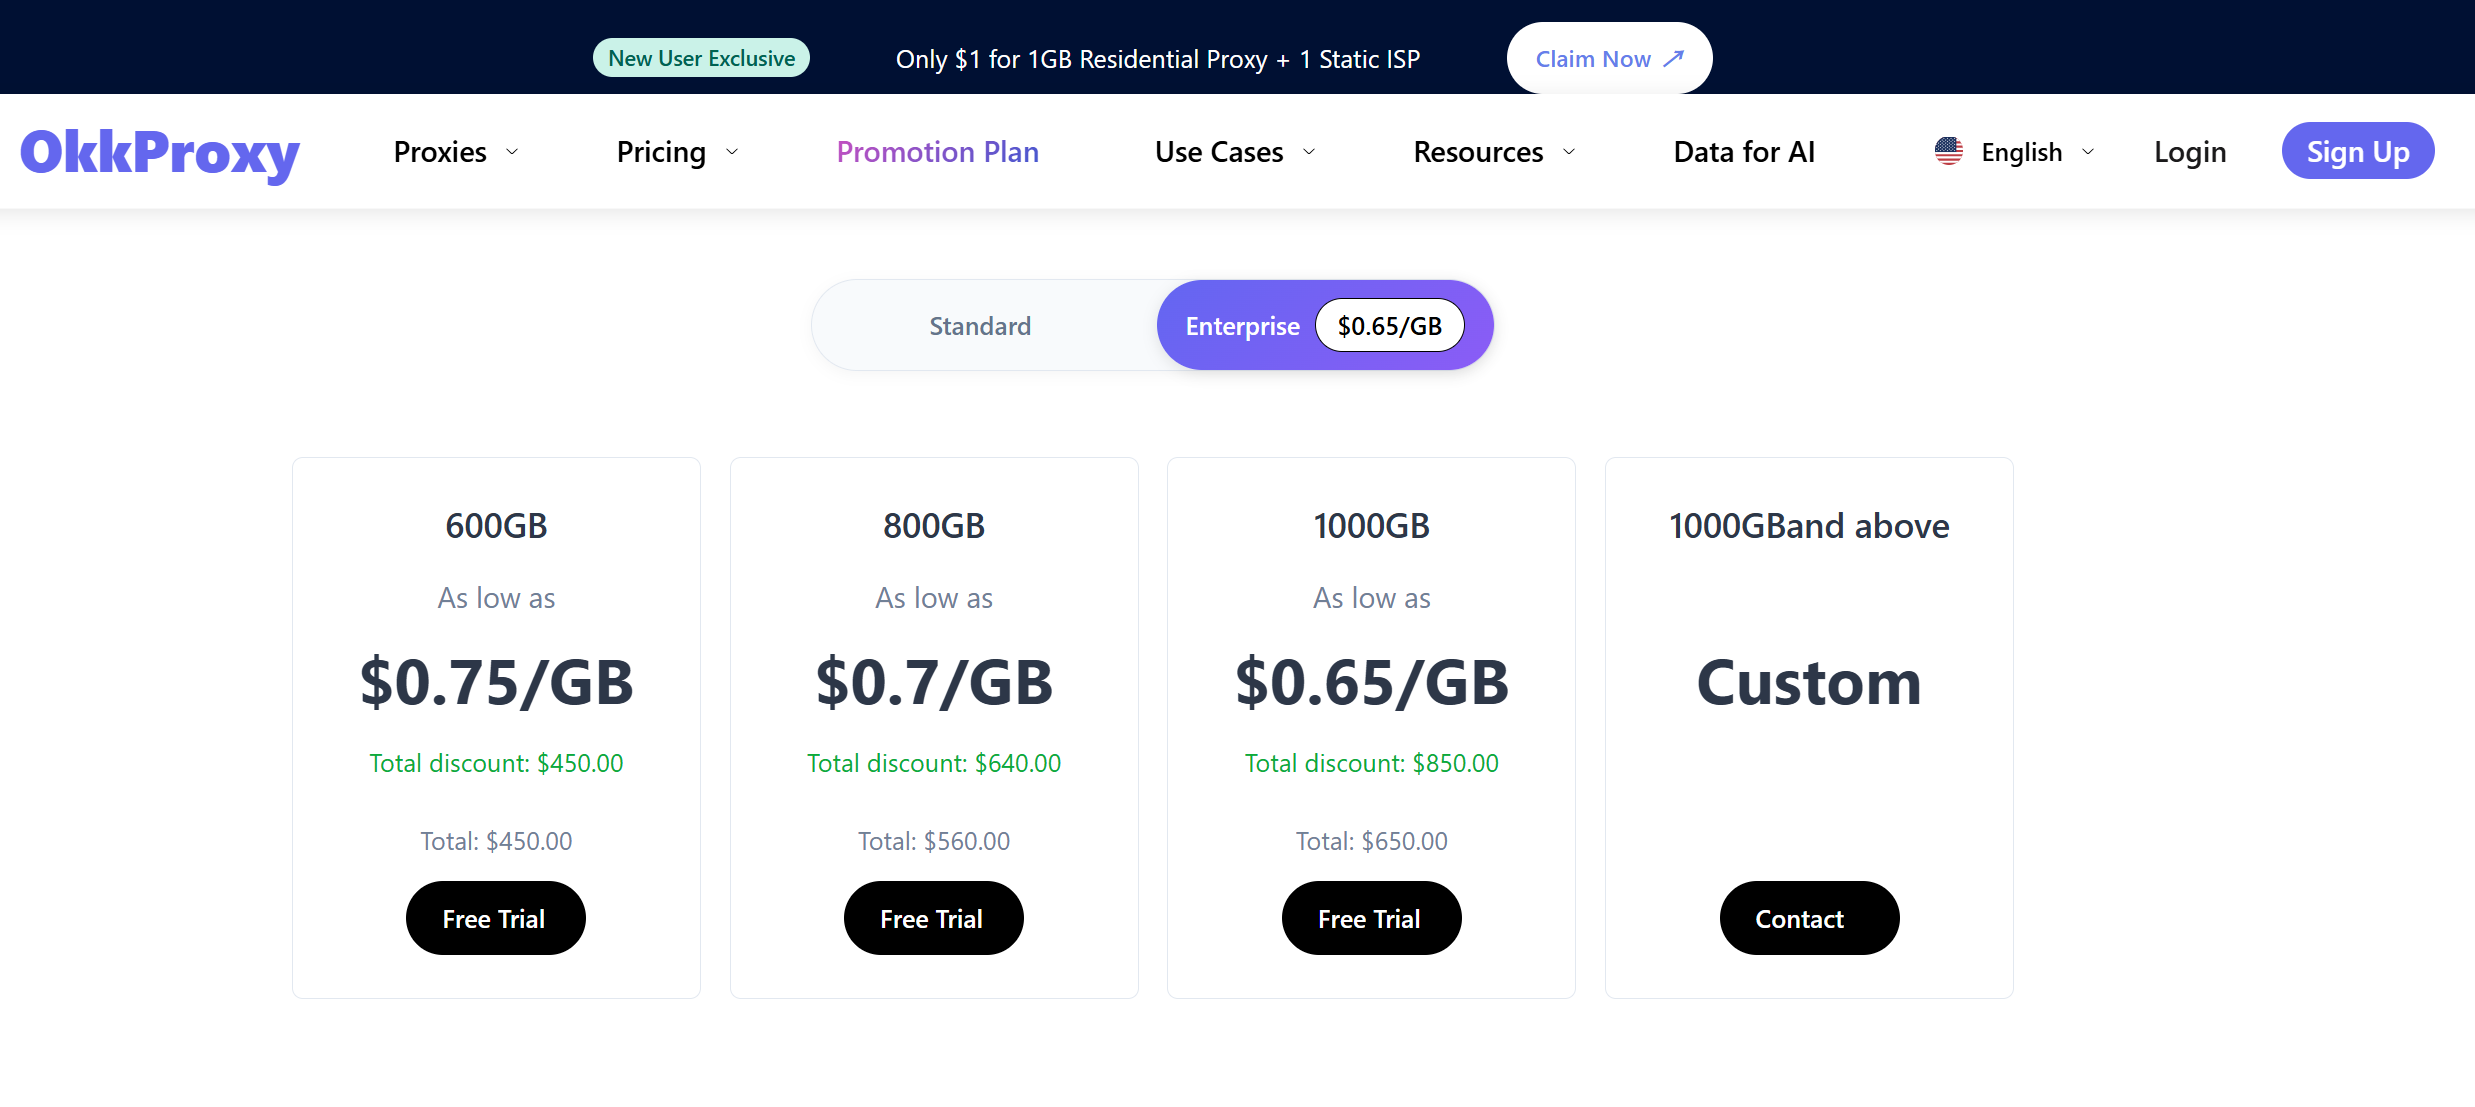Switch to the Standard plan toggle
The image size is (2475, 1107).
point(980,326)
